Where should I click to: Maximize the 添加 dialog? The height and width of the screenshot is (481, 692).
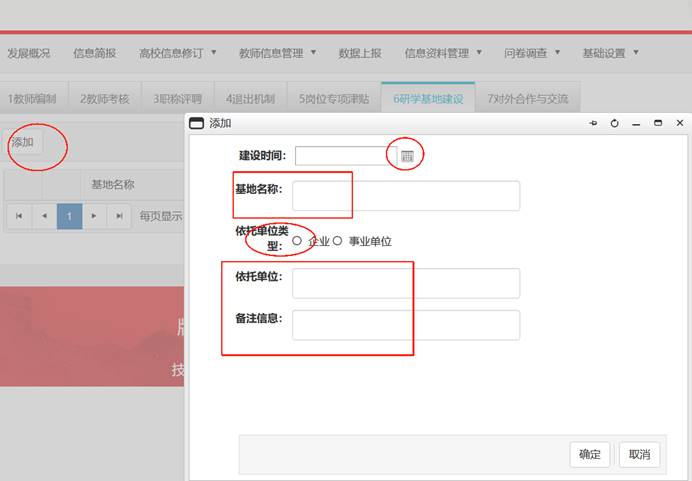(658, 123)
